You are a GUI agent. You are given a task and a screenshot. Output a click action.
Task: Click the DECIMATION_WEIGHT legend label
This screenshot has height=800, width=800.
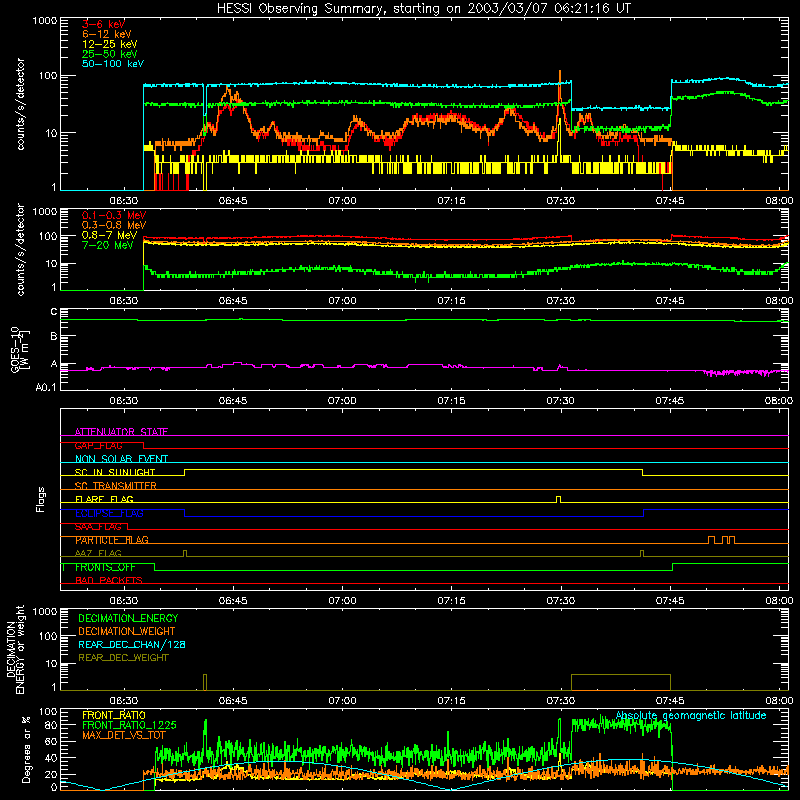coord(127,631)
